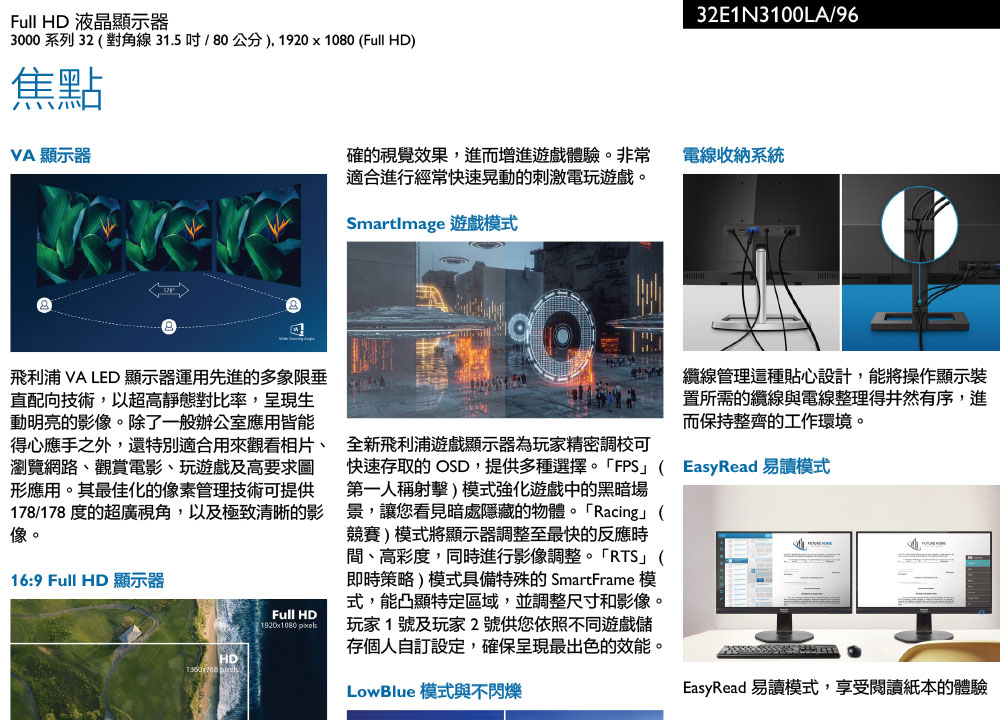
Task: Click the left monitor in EasyRead image
Action: pyautogui.click(x=784, y=585)
